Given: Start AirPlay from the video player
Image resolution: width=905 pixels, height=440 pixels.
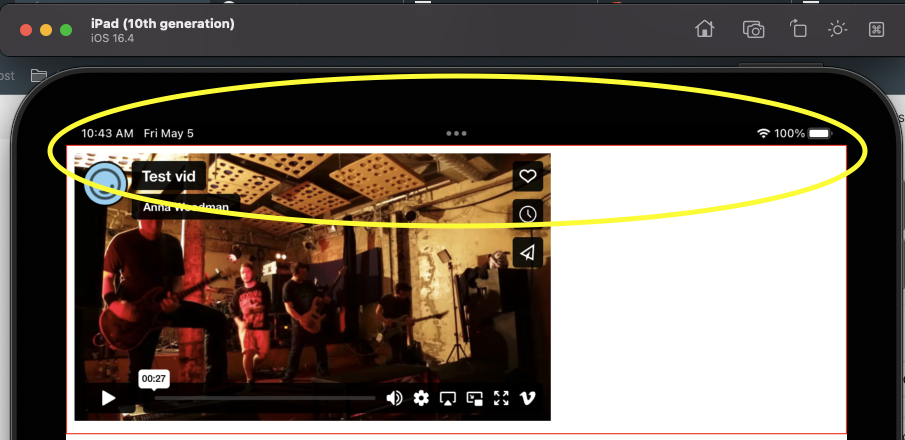Looking at the screenshot, I should [448, 398].
